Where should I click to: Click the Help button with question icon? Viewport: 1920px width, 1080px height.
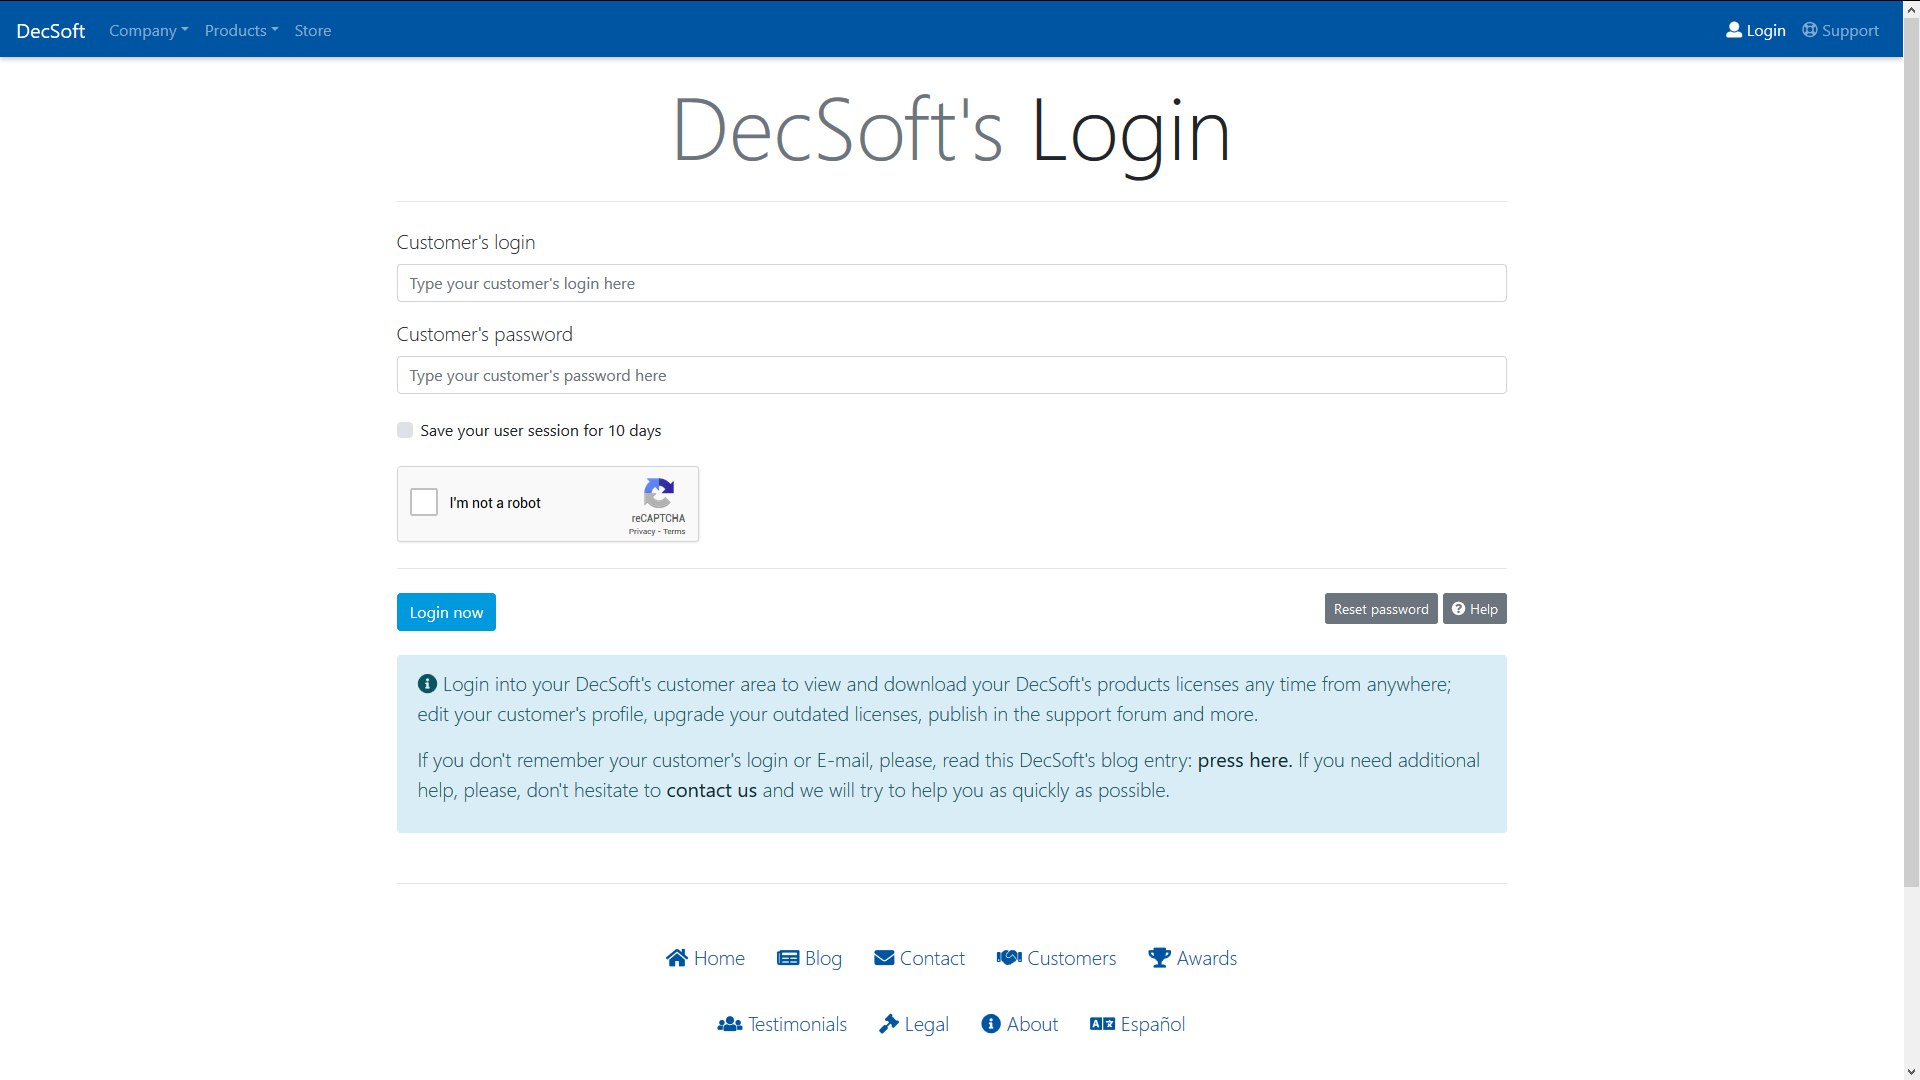1474,608
